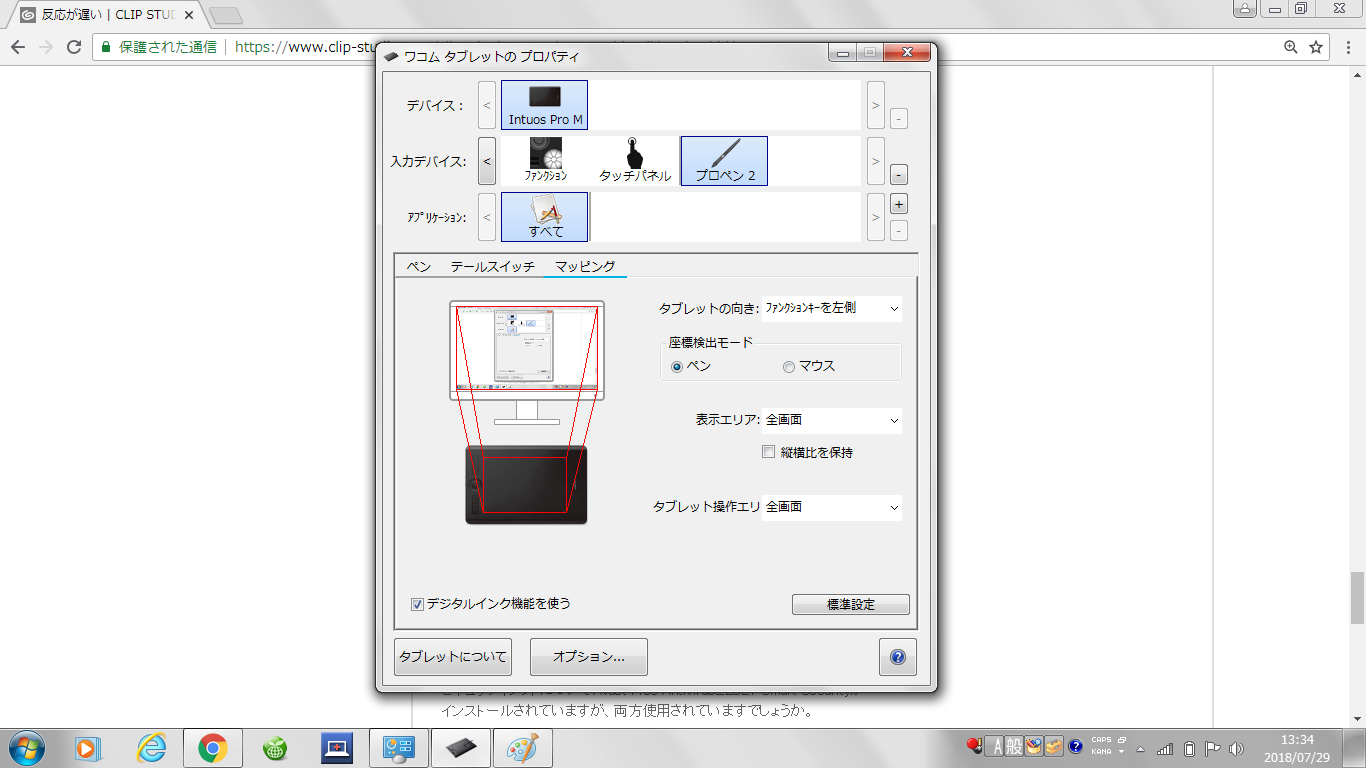Select the CLIP STUDIO browser tab
This screenshot has height=771, width=1366.
[108, 15]
